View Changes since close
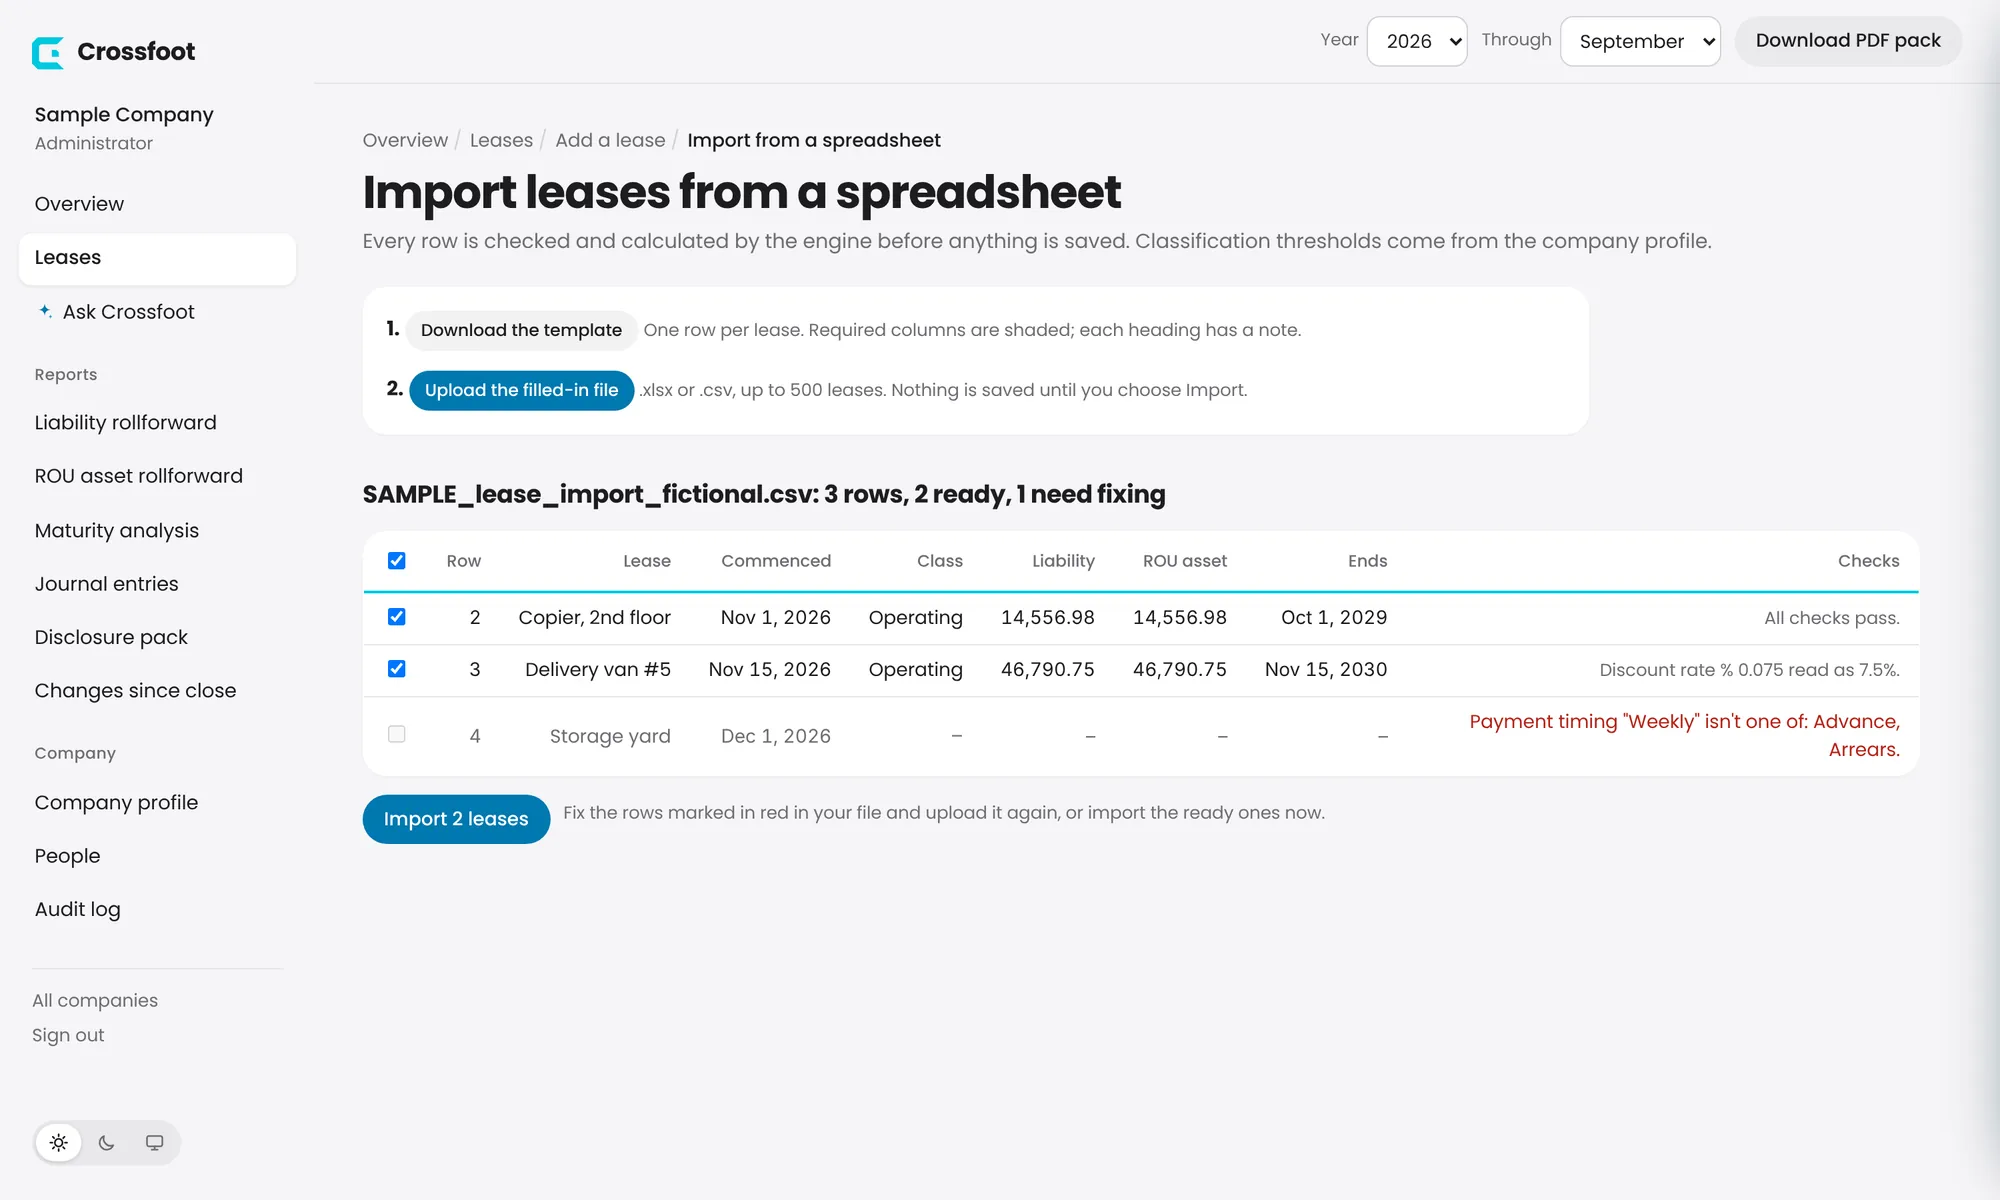 (x=135, y=691)
